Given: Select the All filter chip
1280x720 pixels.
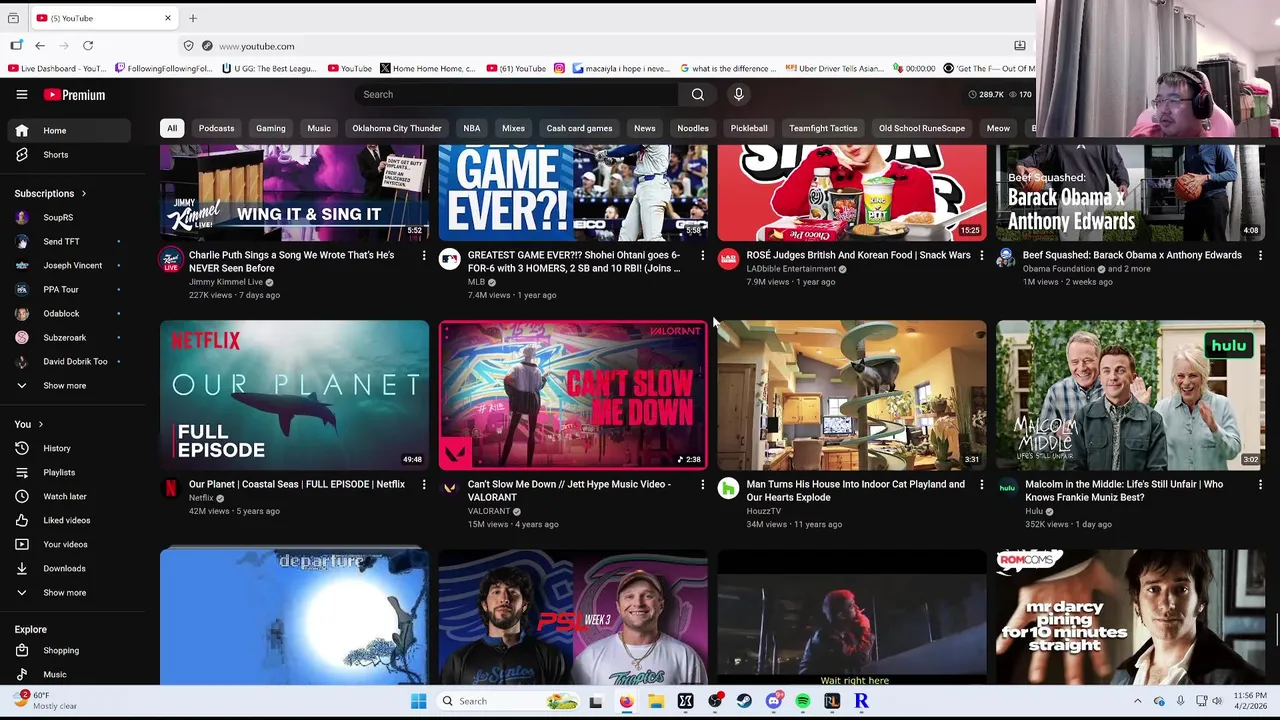Looking at the screenshot, I should (172, 128).
